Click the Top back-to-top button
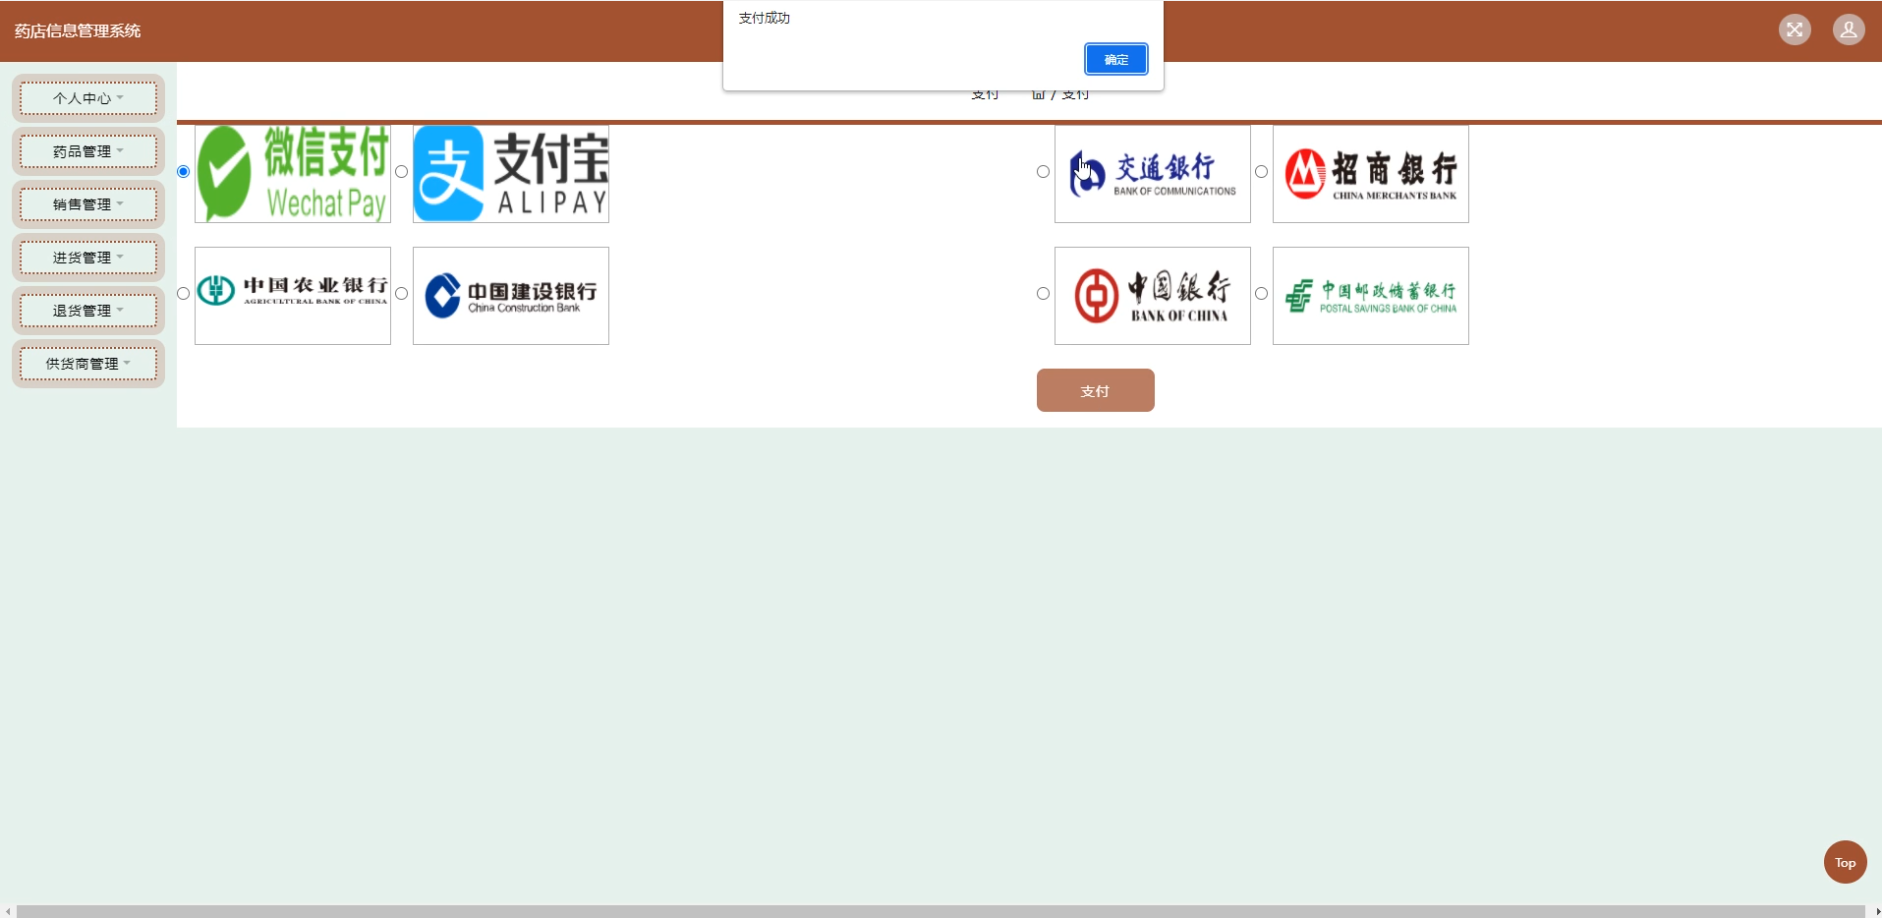The image size is (1882, 918). point(1845,862)
